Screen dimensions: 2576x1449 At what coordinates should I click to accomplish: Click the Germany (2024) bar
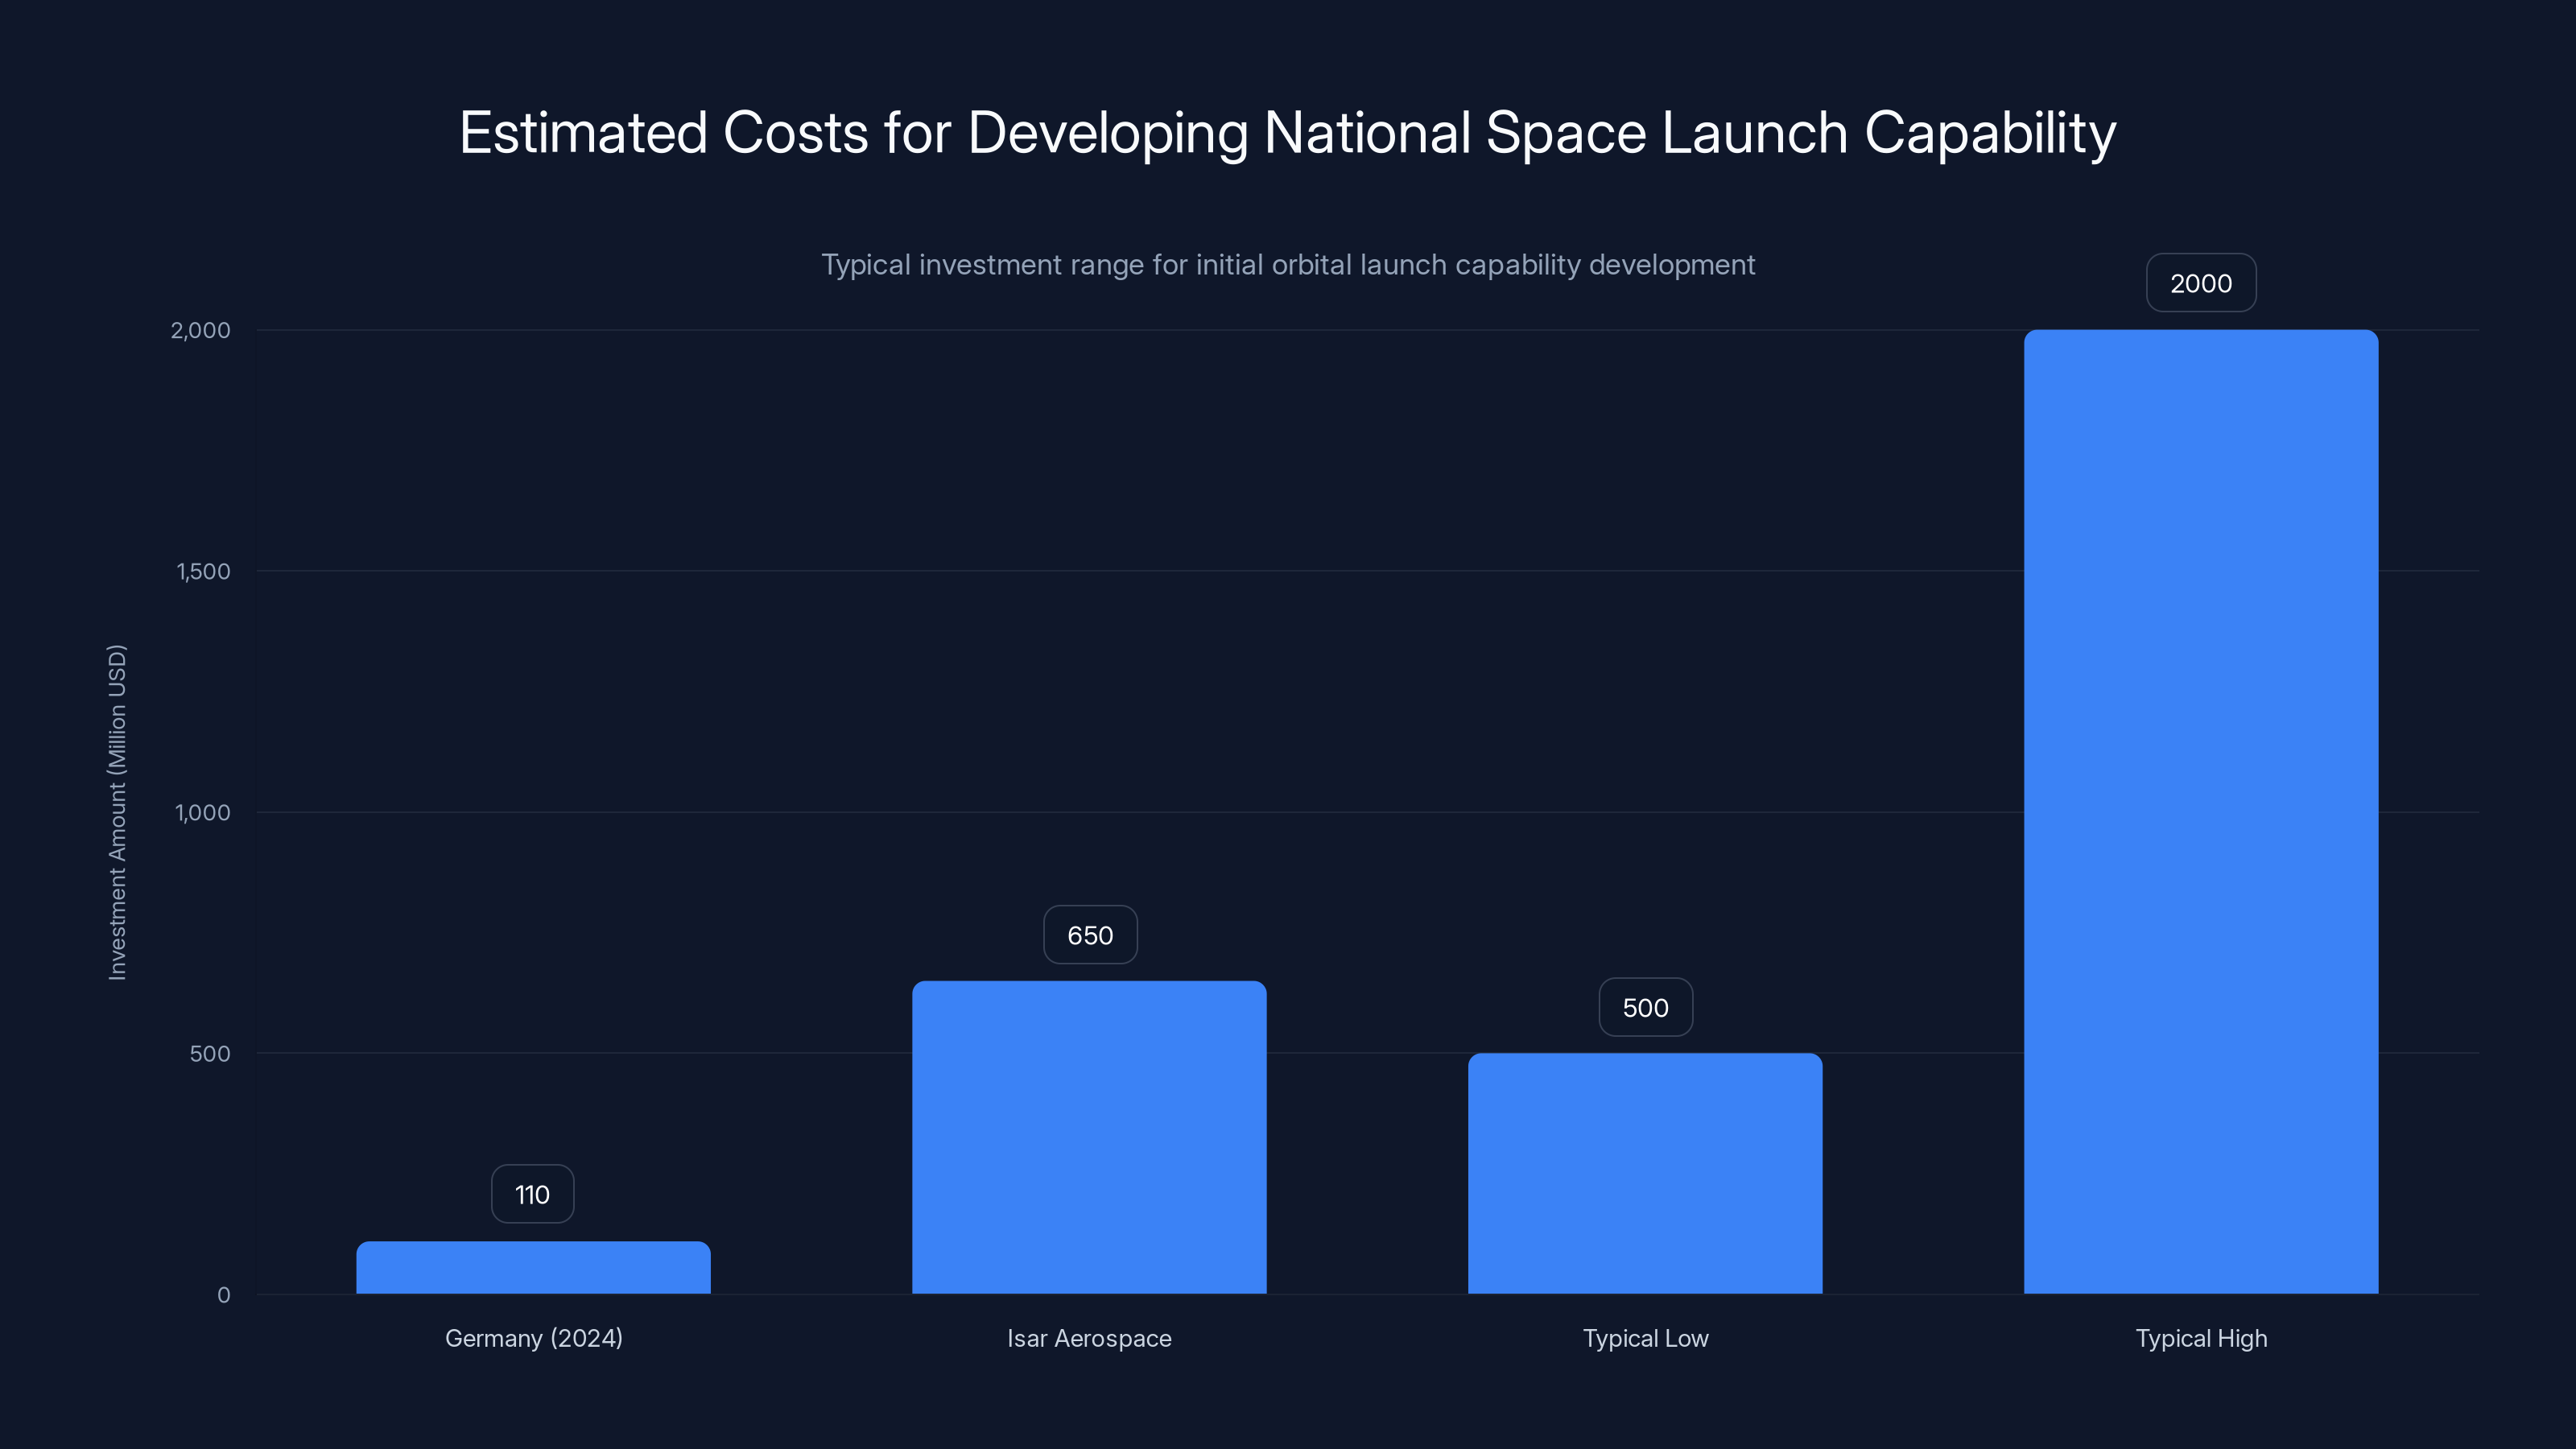click(532, 1270)
